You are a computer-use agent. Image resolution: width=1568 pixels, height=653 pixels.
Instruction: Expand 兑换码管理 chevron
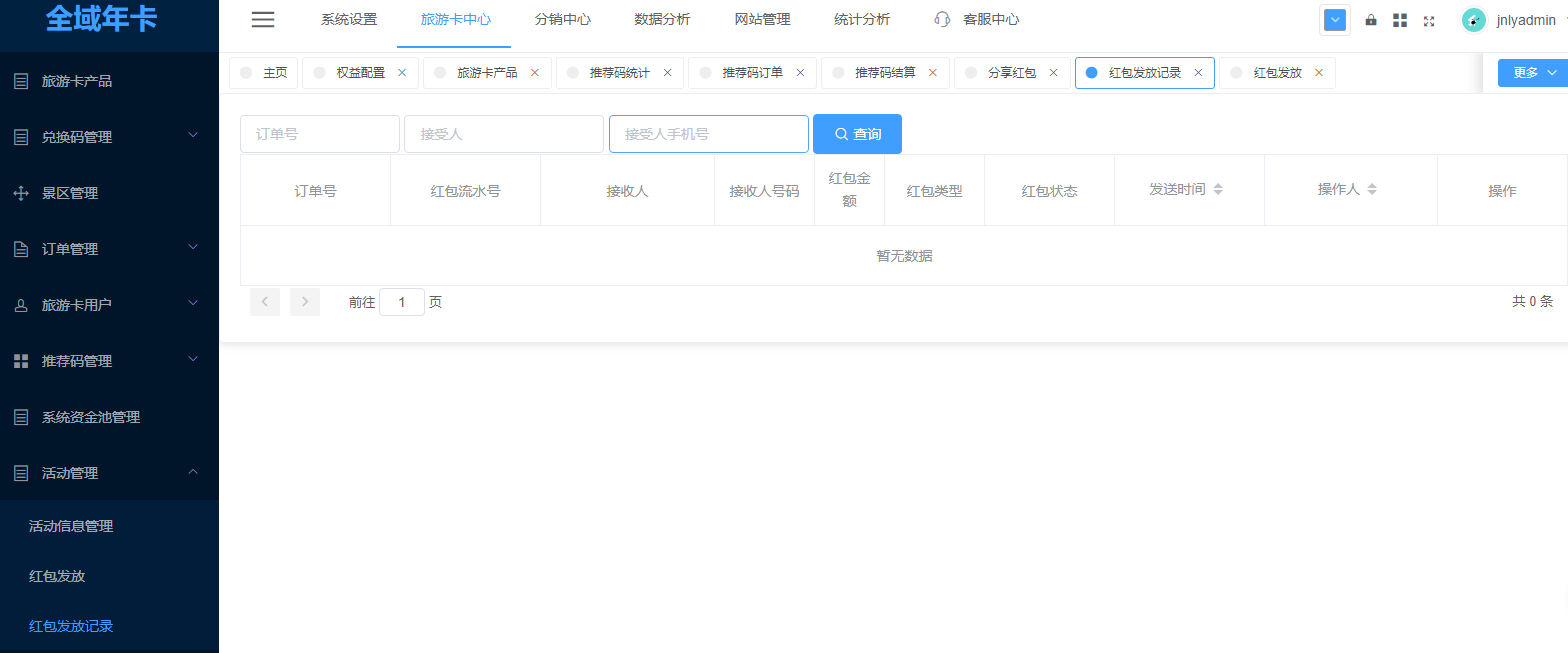(x=194, y=135)
